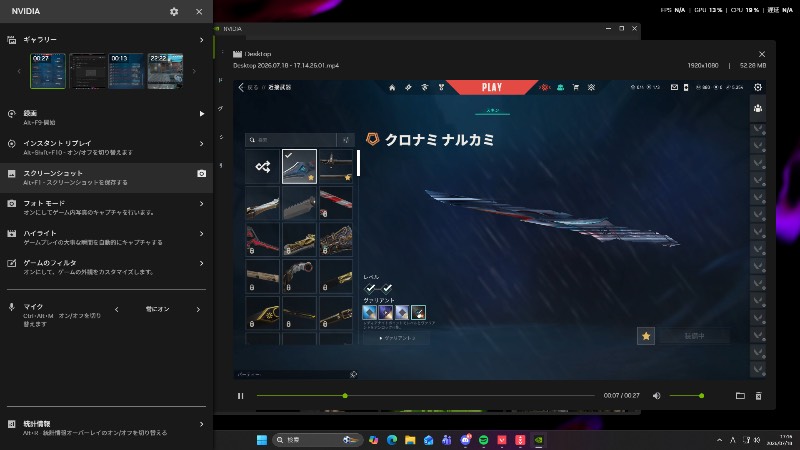
Task: Click the taskbar search box
Action: point(318,440)
